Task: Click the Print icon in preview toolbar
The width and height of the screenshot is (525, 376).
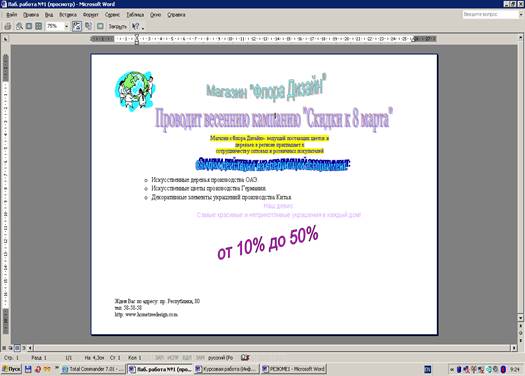Action: coord(8,26)
